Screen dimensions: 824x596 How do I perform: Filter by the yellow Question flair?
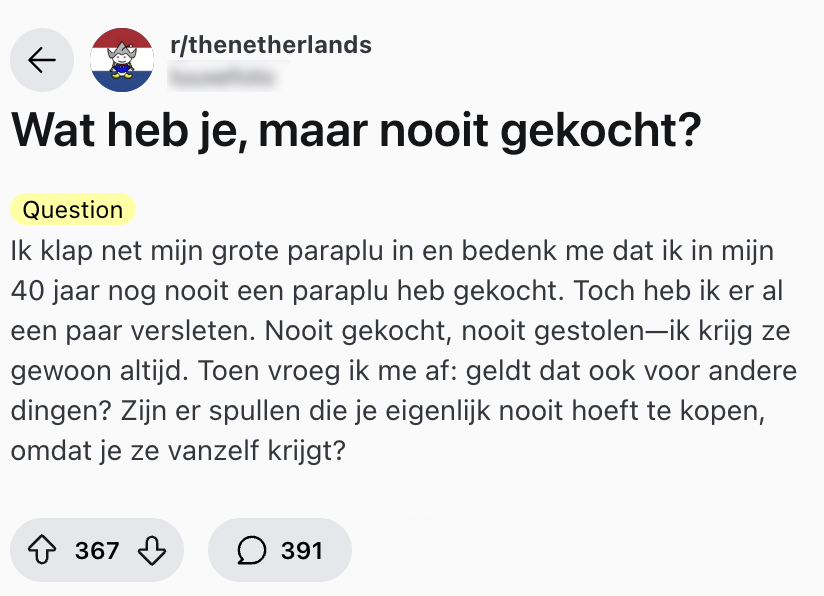[x=73, y=210]
